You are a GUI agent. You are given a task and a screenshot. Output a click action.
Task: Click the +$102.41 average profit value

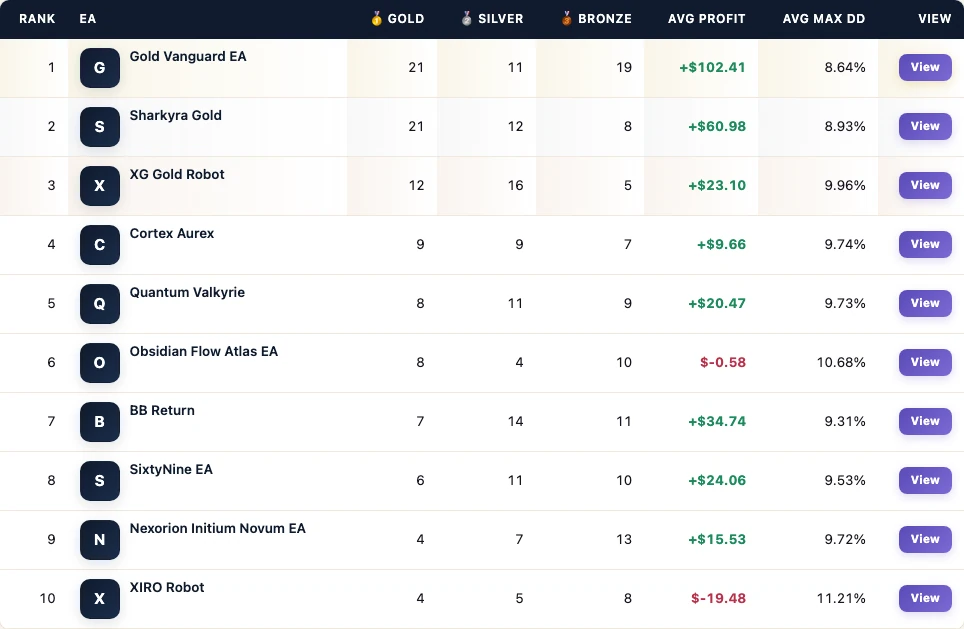712,68
